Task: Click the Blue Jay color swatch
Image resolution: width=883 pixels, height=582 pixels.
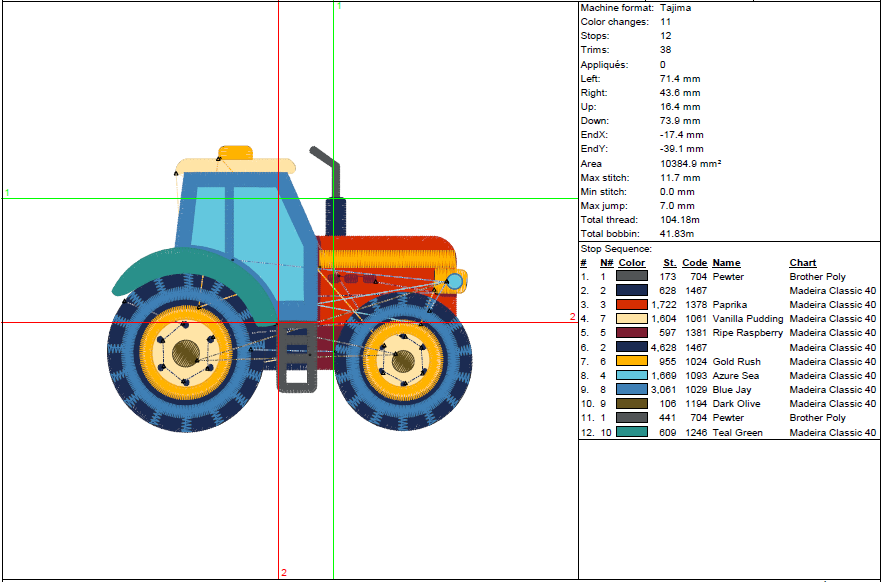Action: click(632, 389)
